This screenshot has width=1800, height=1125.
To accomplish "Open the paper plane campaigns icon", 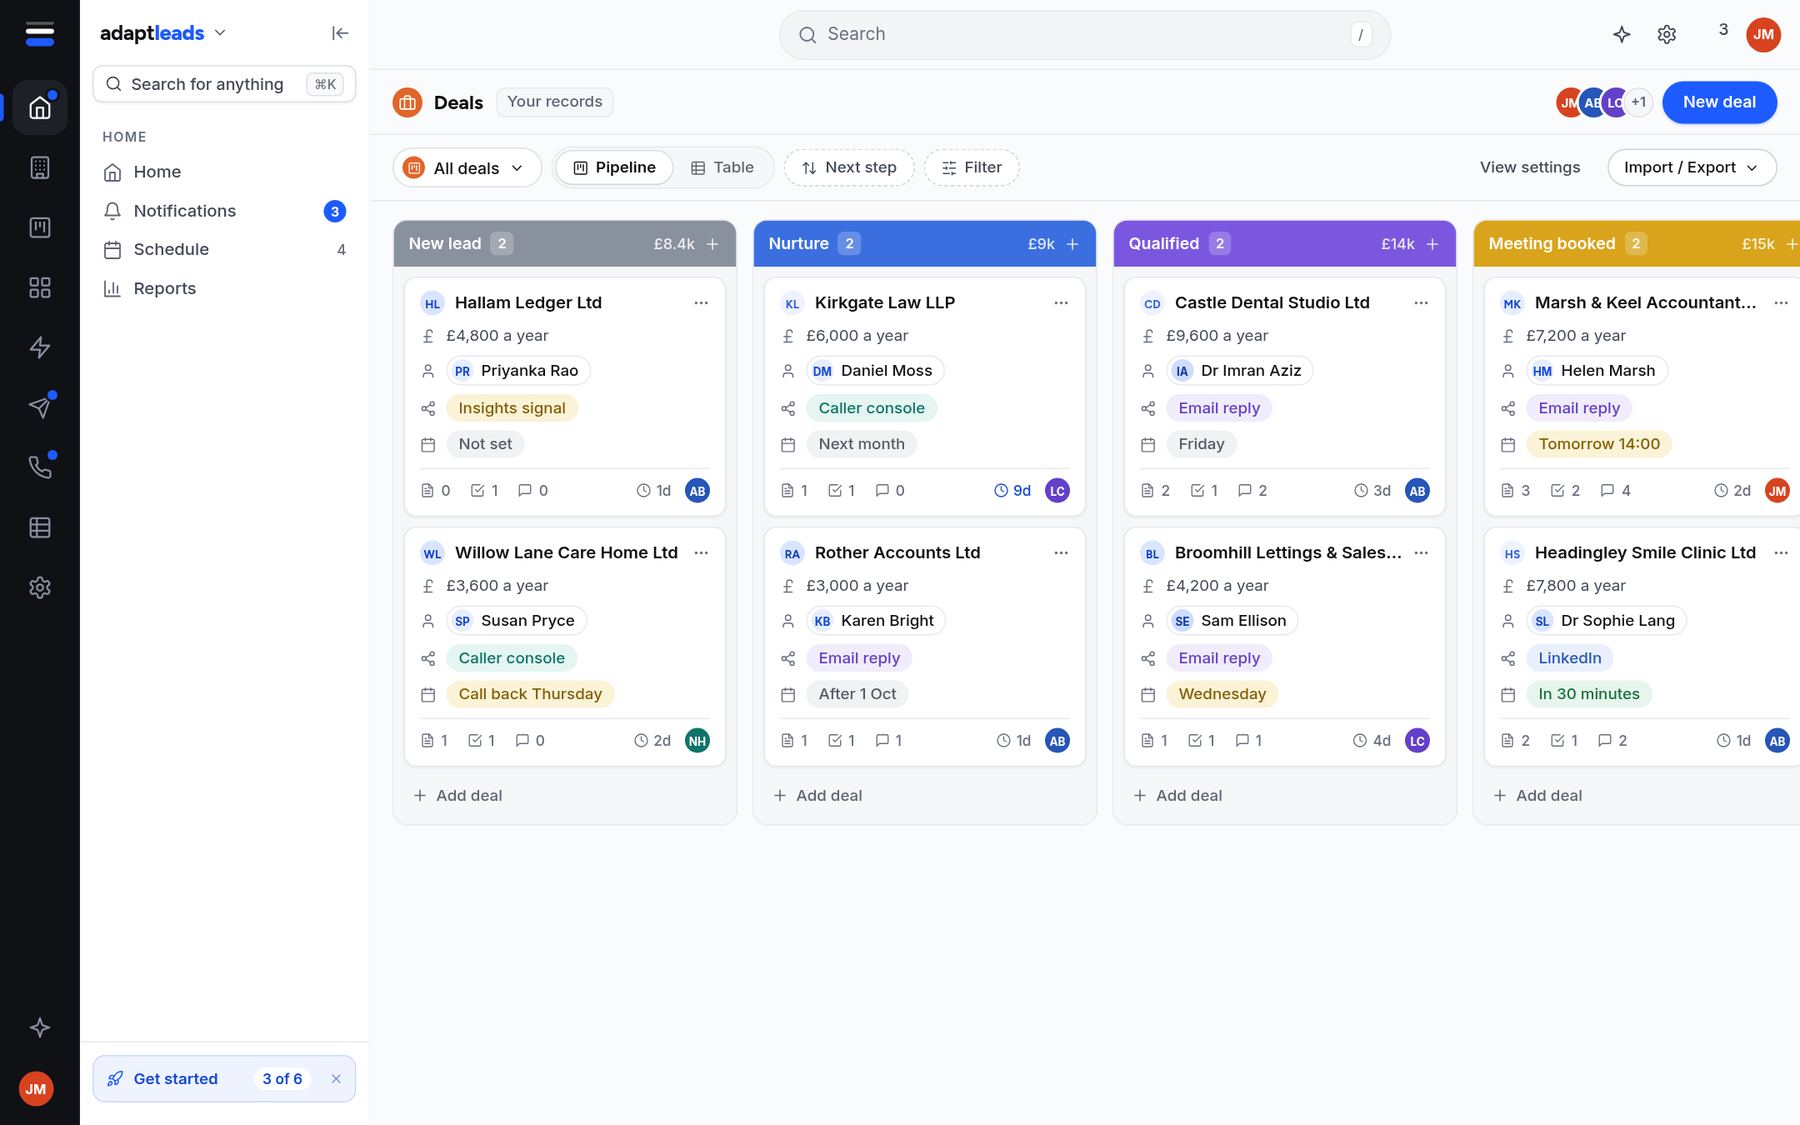I will click(x=40, y=407).
